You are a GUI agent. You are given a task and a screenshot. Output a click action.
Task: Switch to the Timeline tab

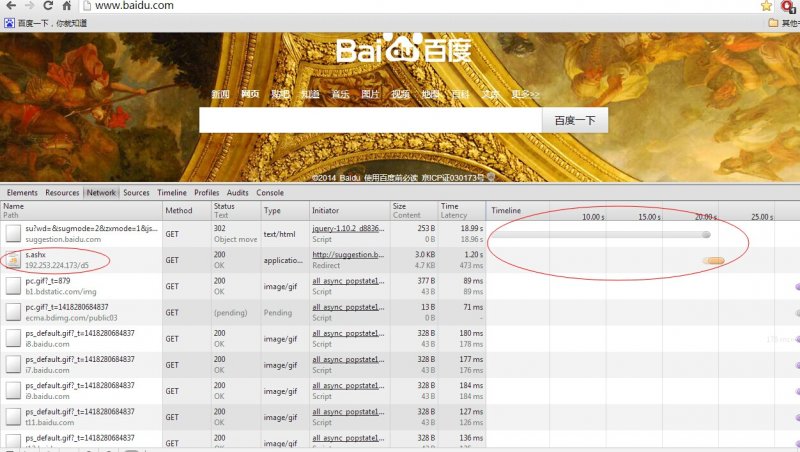click(172, 193)
